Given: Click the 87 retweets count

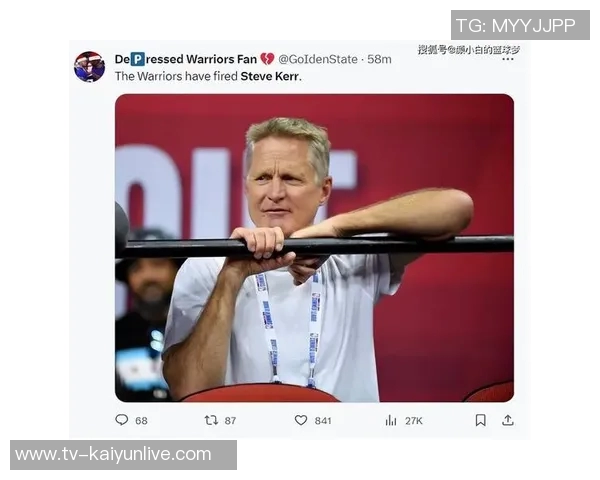Looking at the screenshot, I should coord(231,421).
